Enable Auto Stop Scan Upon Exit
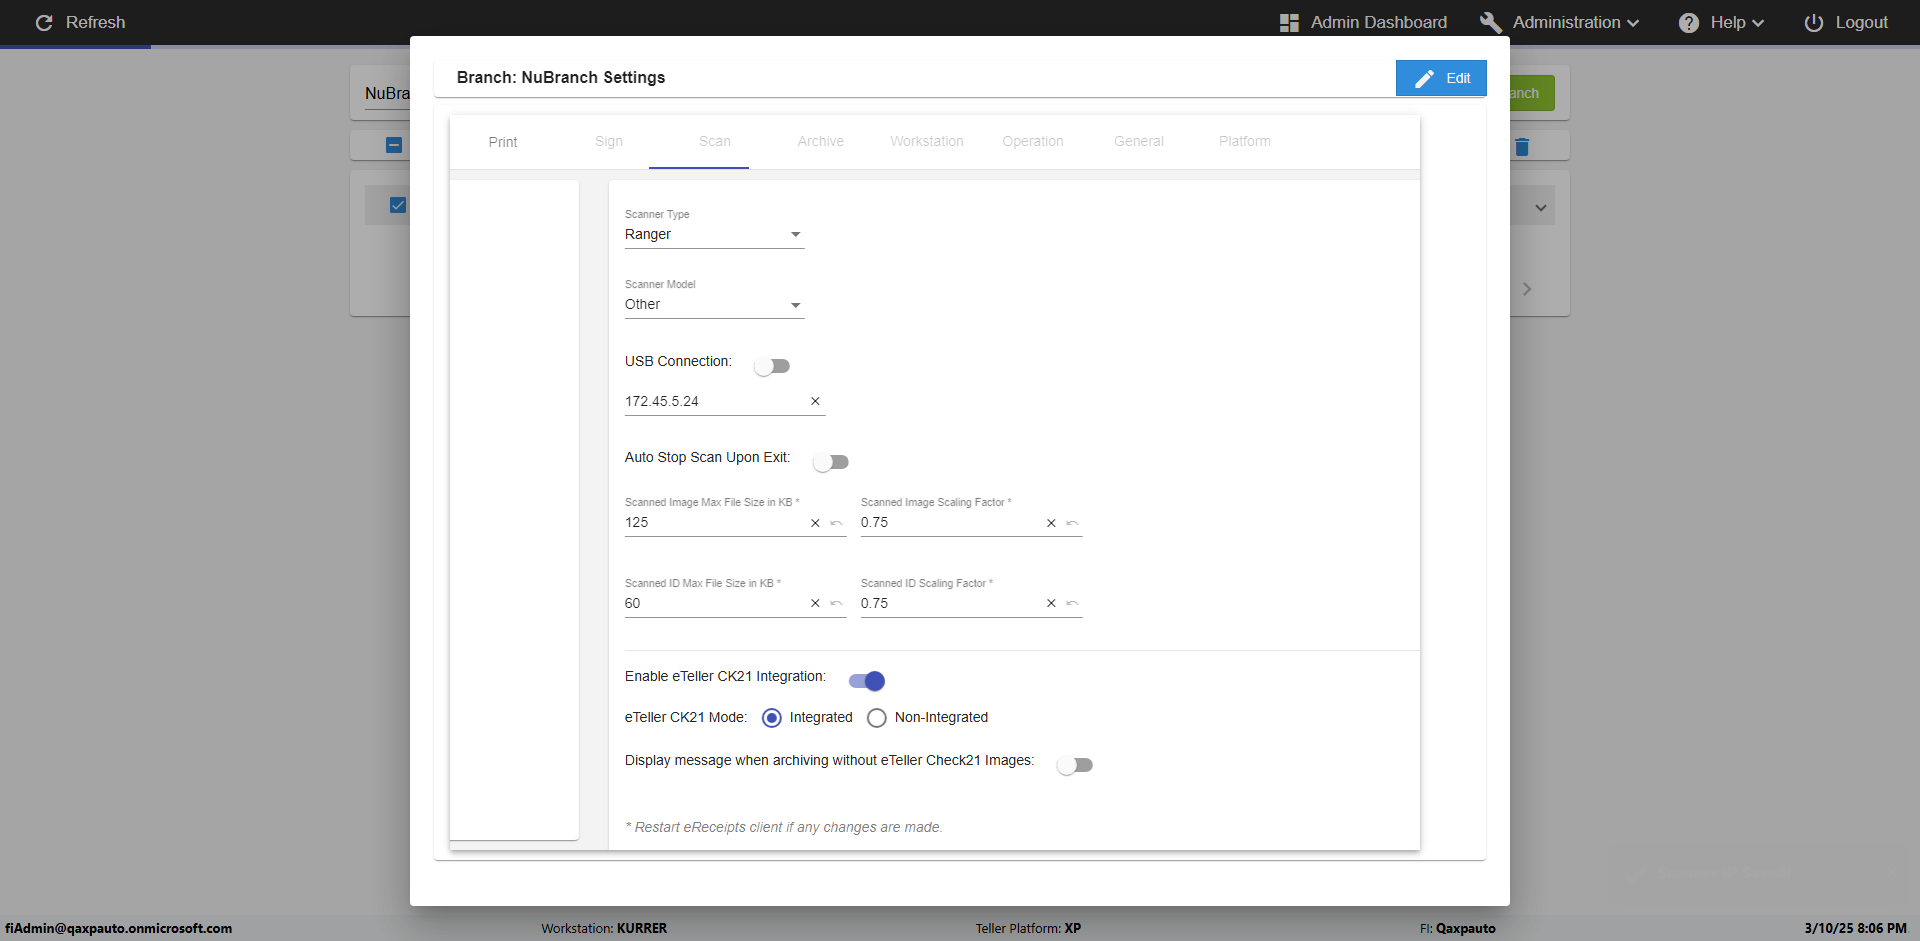The width and height of the screenshot is (1920, 941). pos(830,462)
